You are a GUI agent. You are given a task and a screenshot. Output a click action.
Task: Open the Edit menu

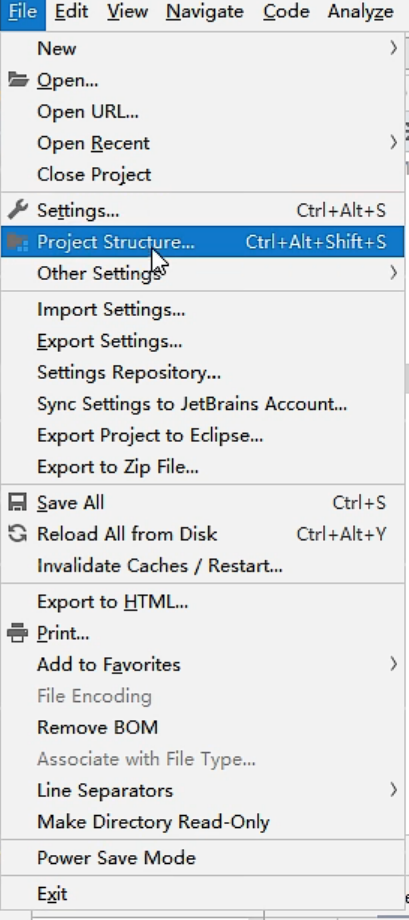71,11
